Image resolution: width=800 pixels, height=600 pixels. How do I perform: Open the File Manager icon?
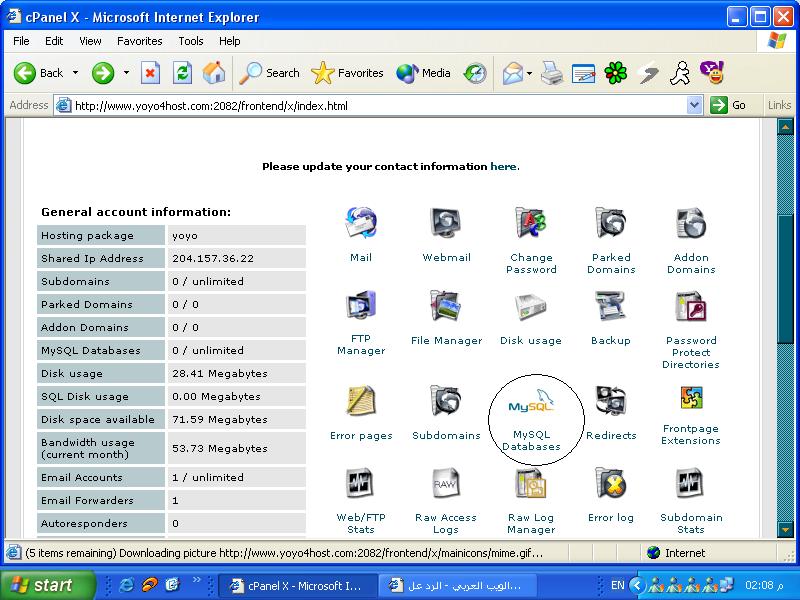coord(446,307)
